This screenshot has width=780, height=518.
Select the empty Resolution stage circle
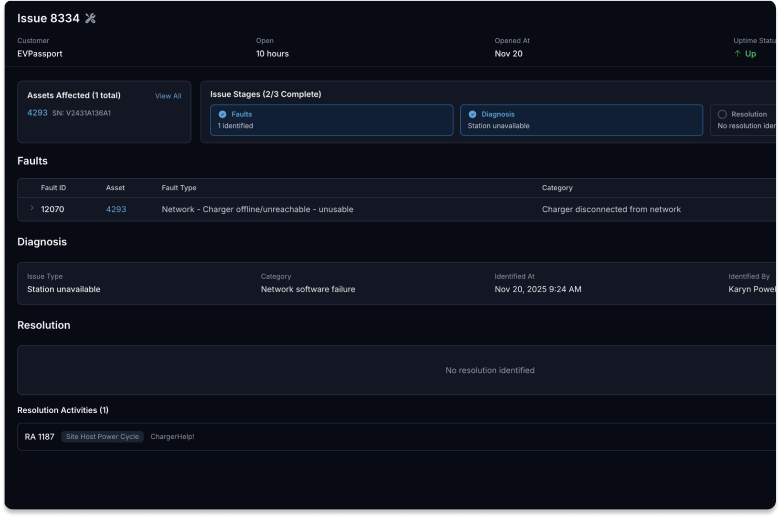click(x=722, y=115)
